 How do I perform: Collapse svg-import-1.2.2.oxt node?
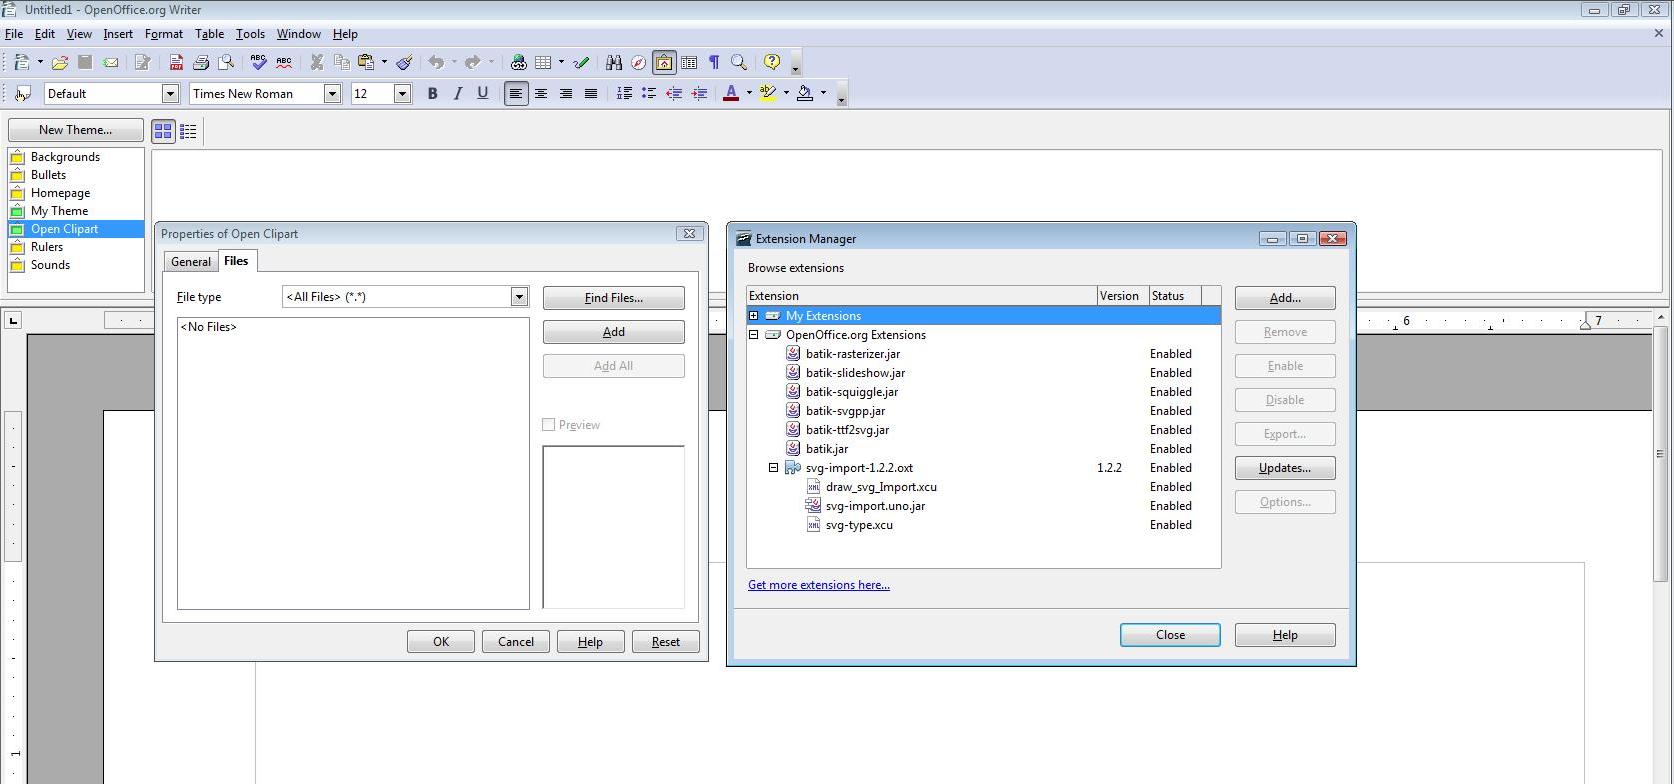[x=773, y=468]
